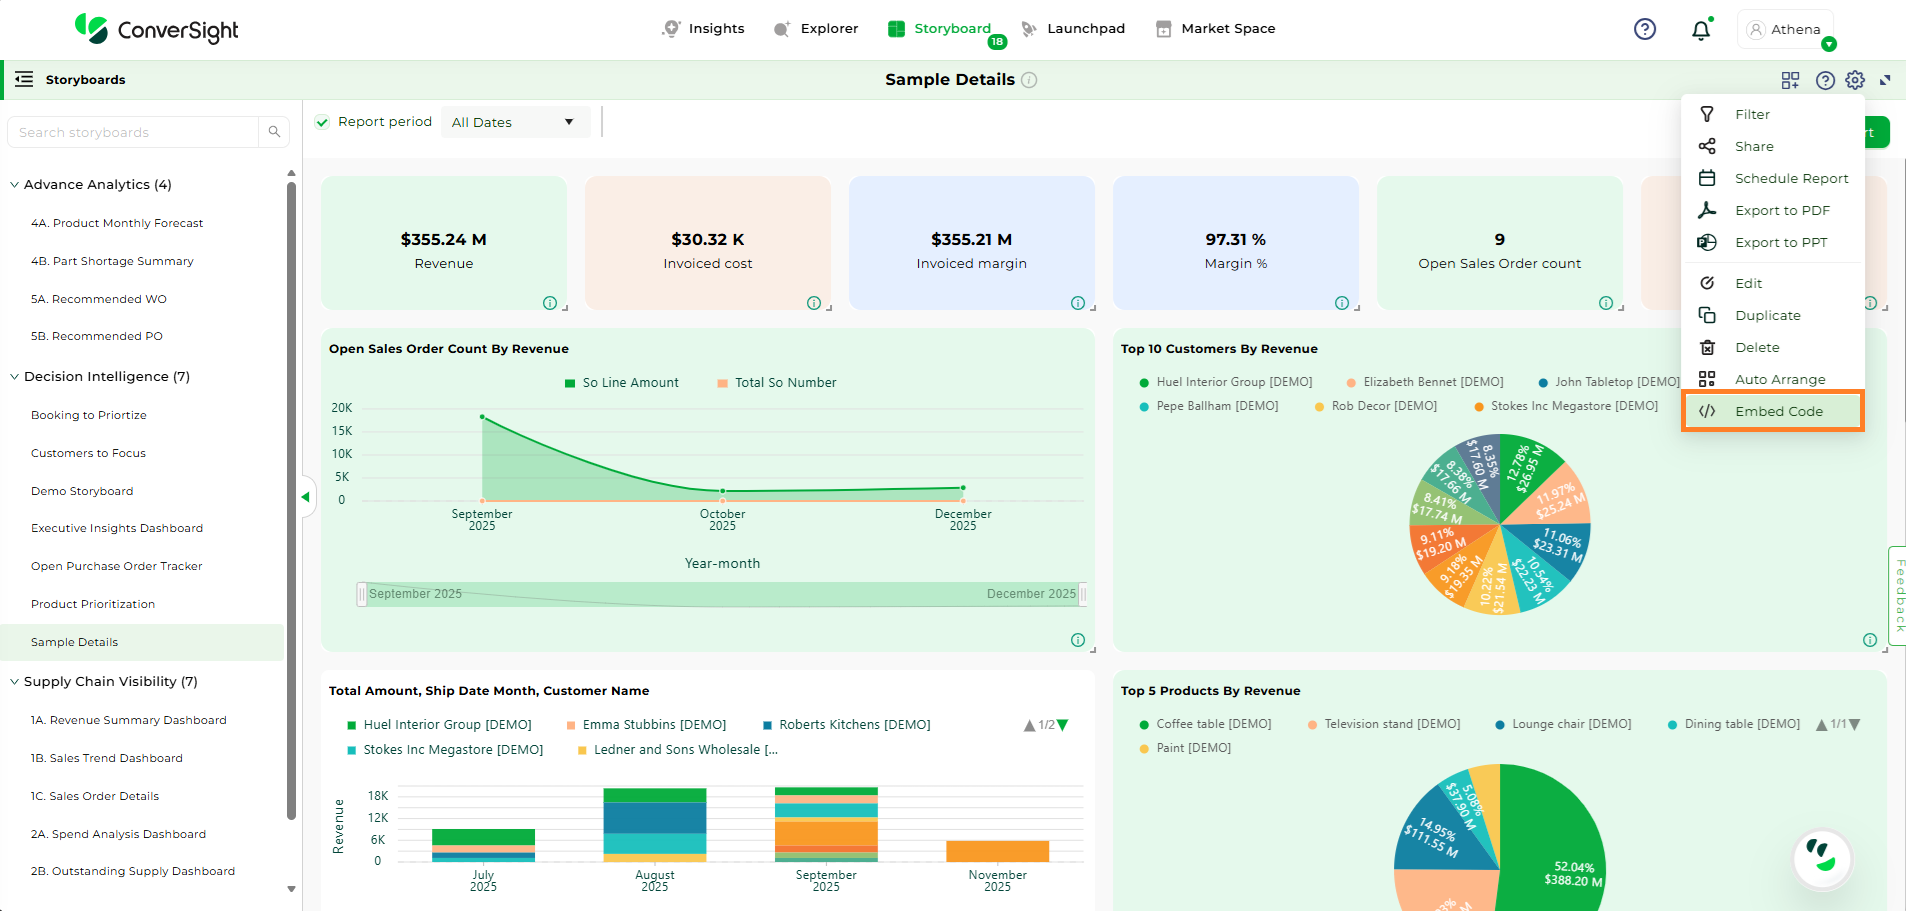Collapse the Supply Chain Visibility (7) group
The width and height of the screenshot is (1906, 911).
15,682
